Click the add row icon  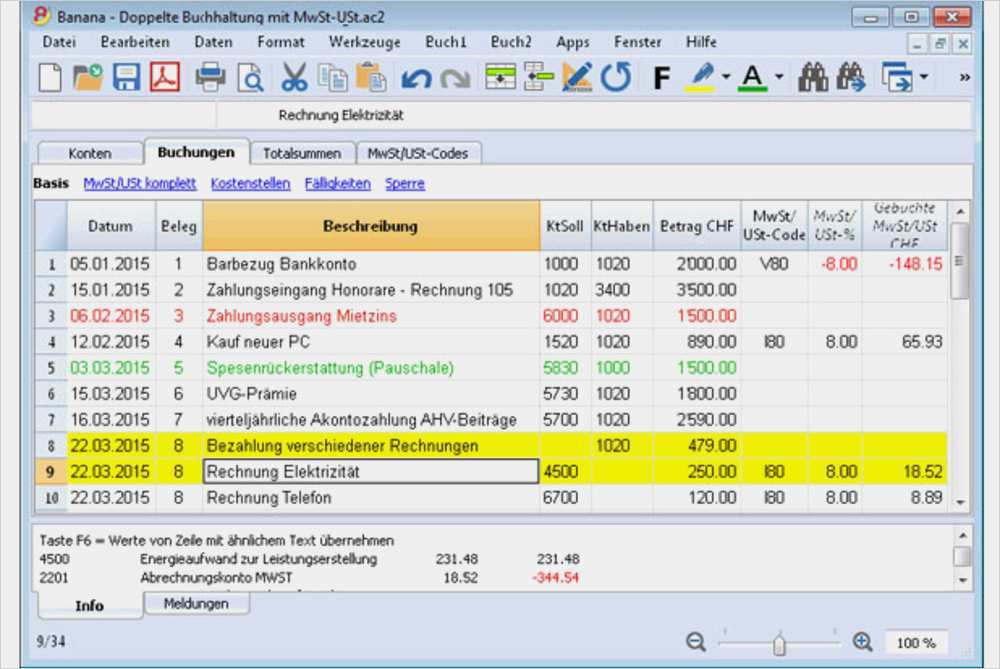tap(500, 77)
